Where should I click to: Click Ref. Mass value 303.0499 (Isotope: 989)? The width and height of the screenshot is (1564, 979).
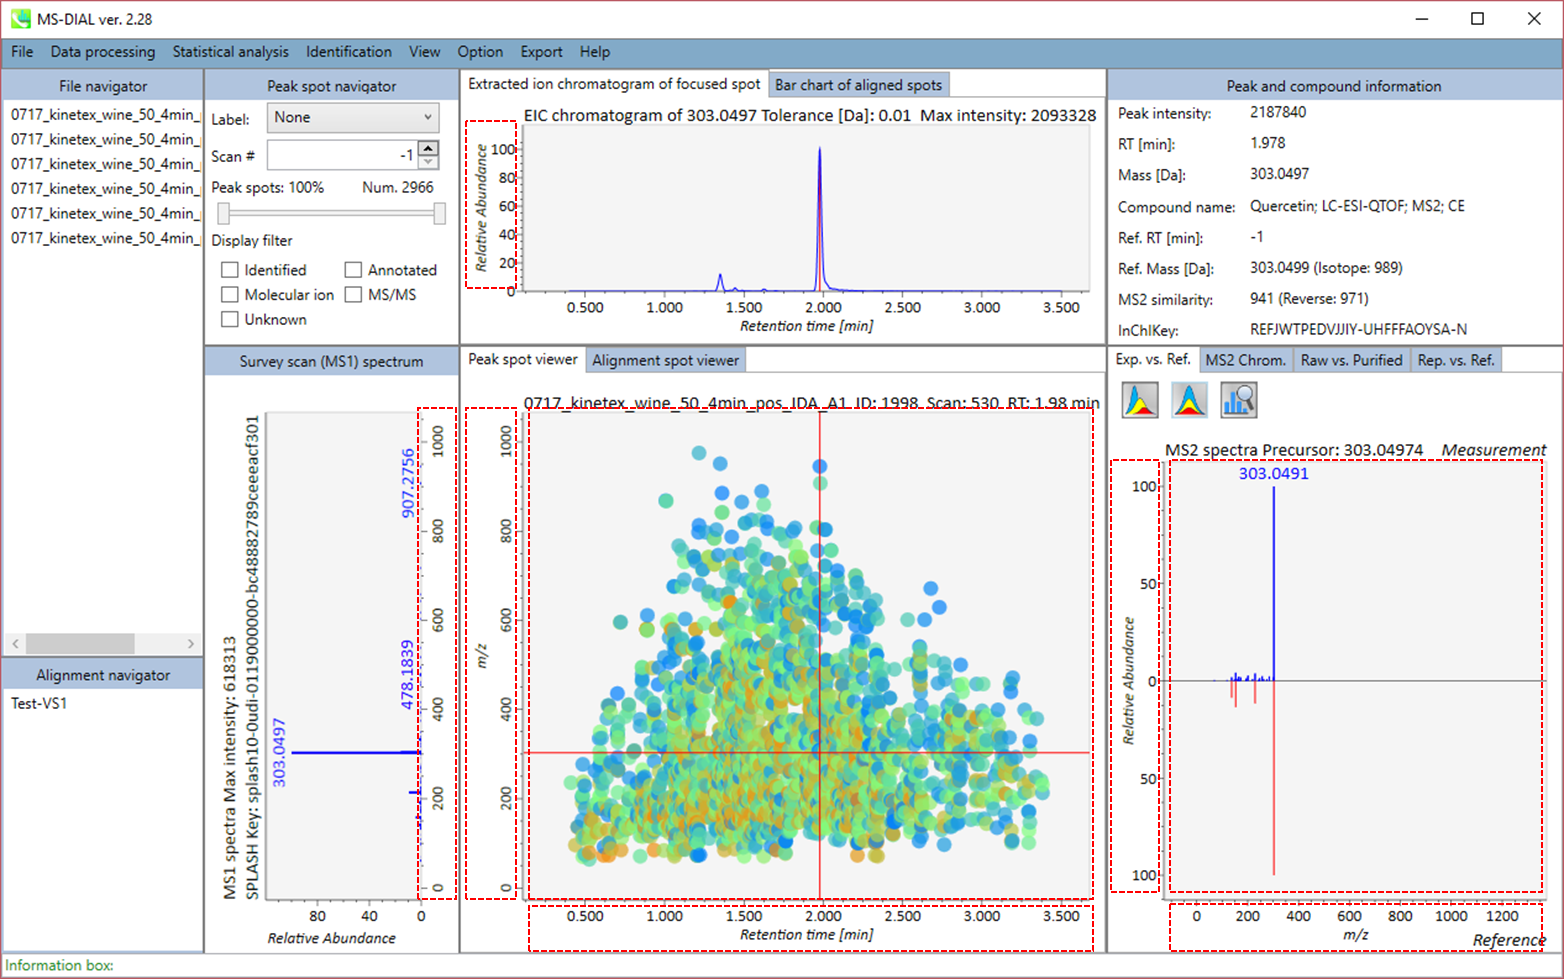pos(1326,268)
